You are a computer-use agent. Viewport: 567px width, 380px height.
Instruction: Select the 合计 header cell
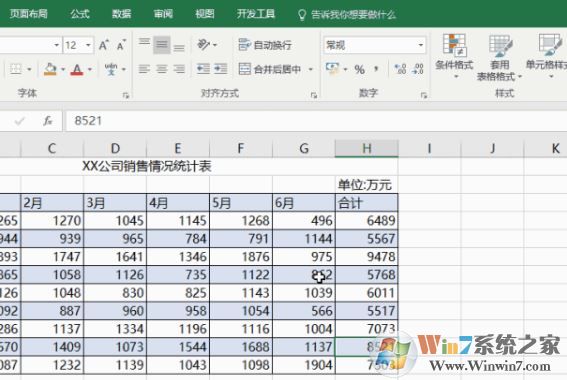(367, 203)
